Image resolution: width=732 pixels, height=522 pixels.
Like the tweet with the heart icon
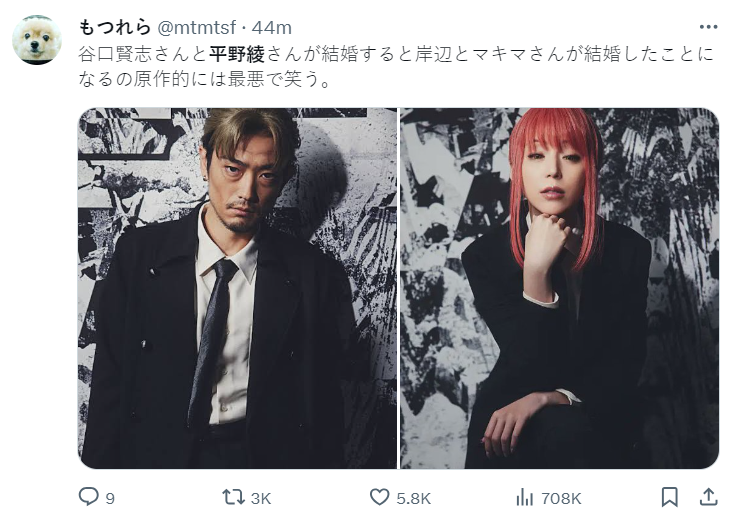point(379,497)
